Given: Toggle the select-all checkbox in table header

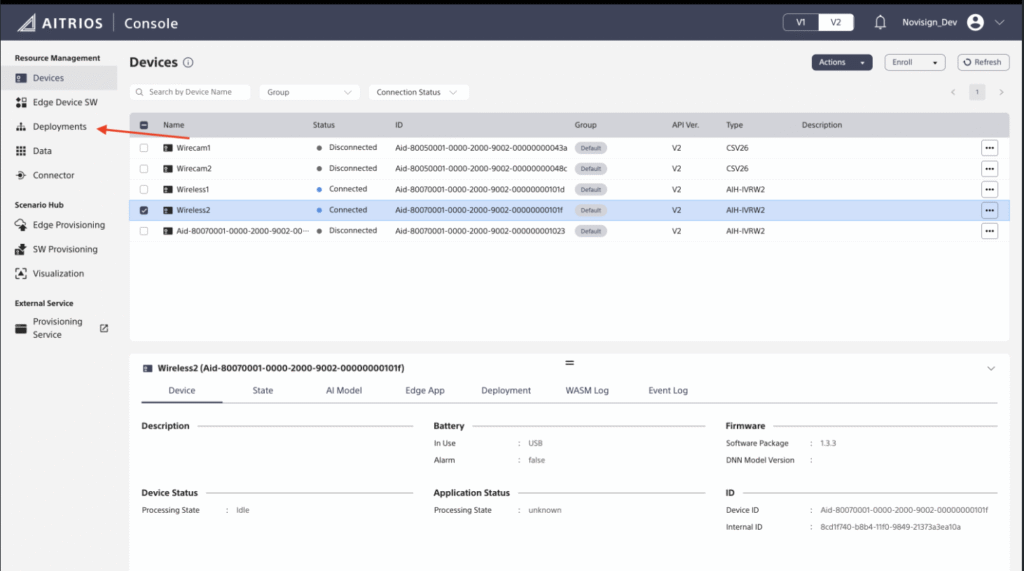Looking at the screenshot, I should [144, 126].
